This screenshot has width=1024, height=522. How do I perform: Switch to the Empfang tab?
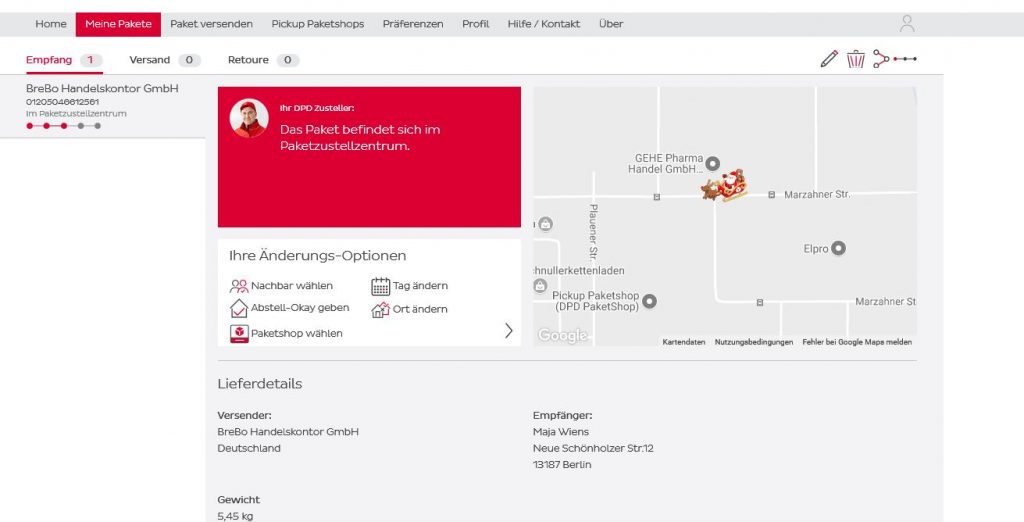(64, 60)
